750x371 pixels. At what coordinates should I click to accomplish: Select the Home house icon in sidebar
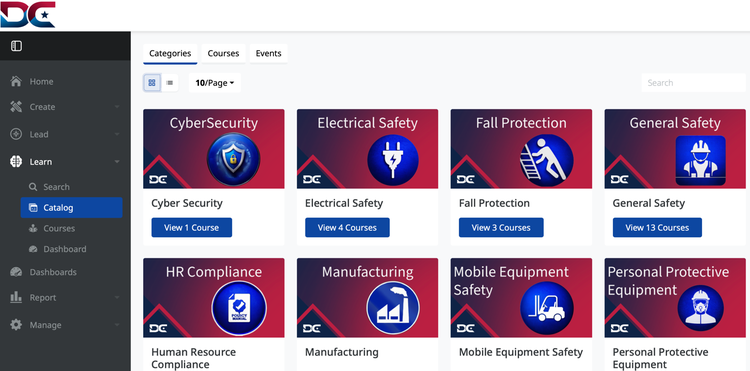coord(16,81)
